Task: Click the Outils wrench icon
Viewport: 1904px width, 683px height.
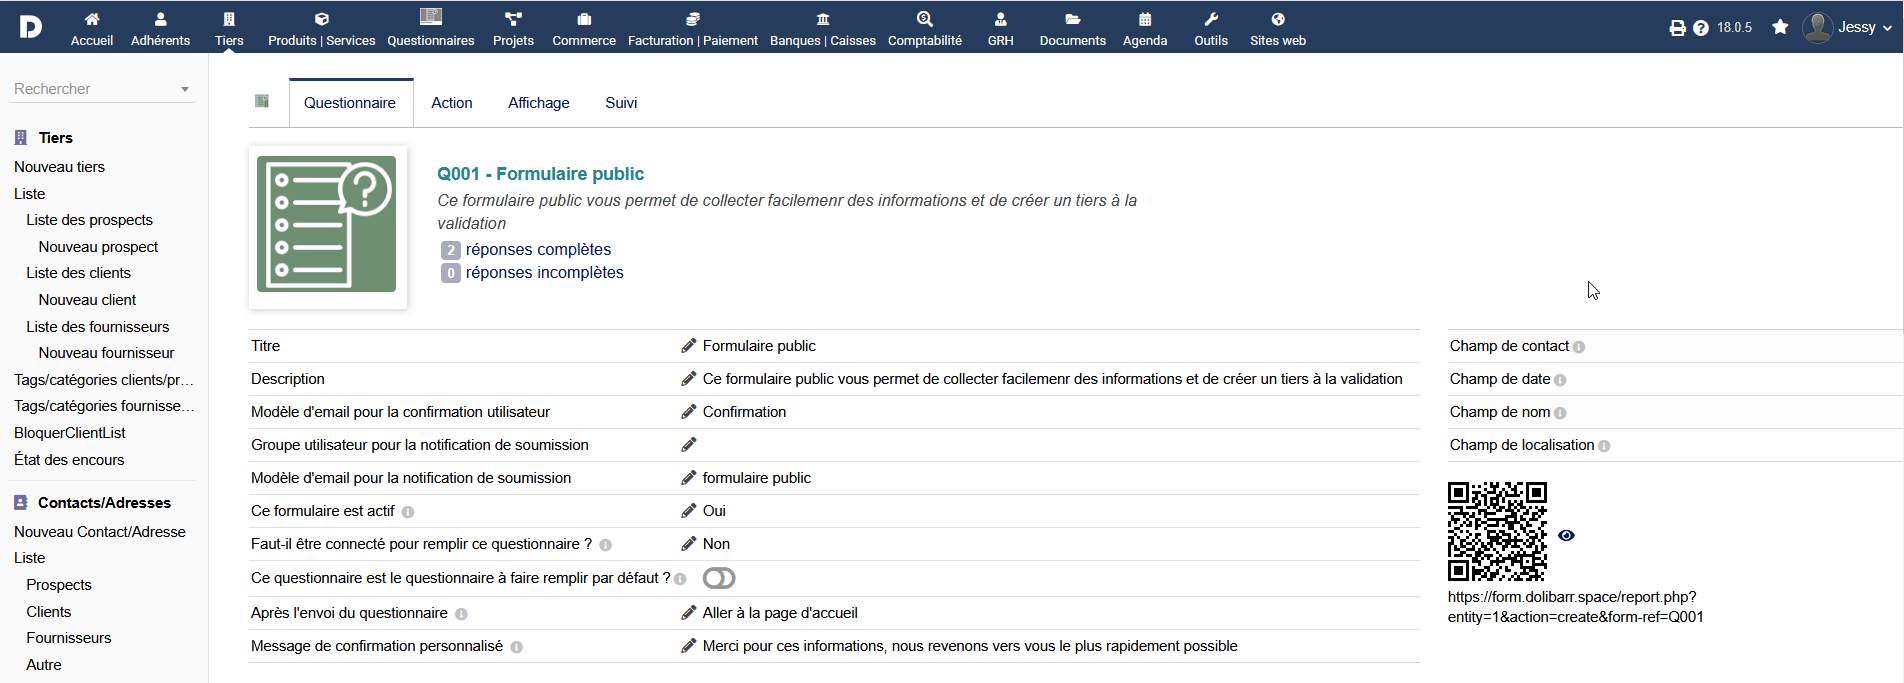Action: coord(1211,19)
